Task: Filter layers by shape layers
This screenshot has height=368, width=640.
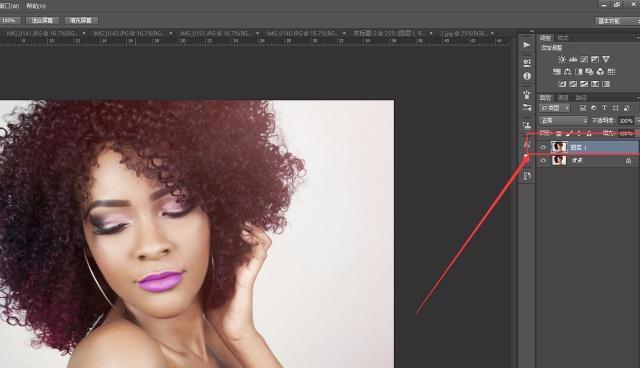Action: pyautogui.click(x=616, y=108)
